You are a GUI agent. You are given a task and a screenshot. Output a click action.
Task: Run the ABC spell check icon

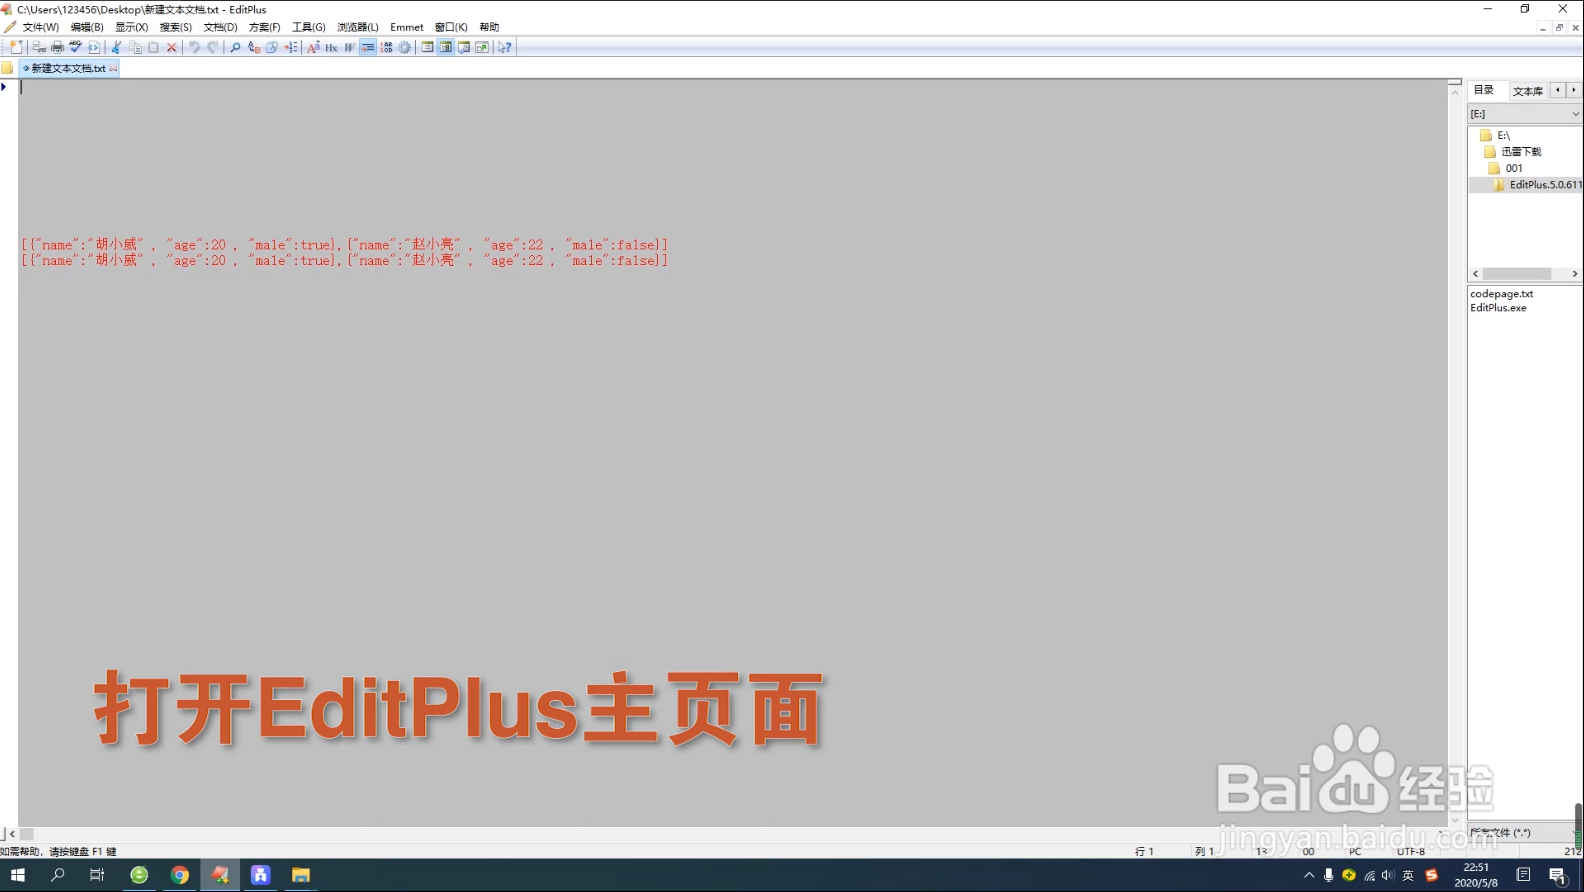coord(75,47)
